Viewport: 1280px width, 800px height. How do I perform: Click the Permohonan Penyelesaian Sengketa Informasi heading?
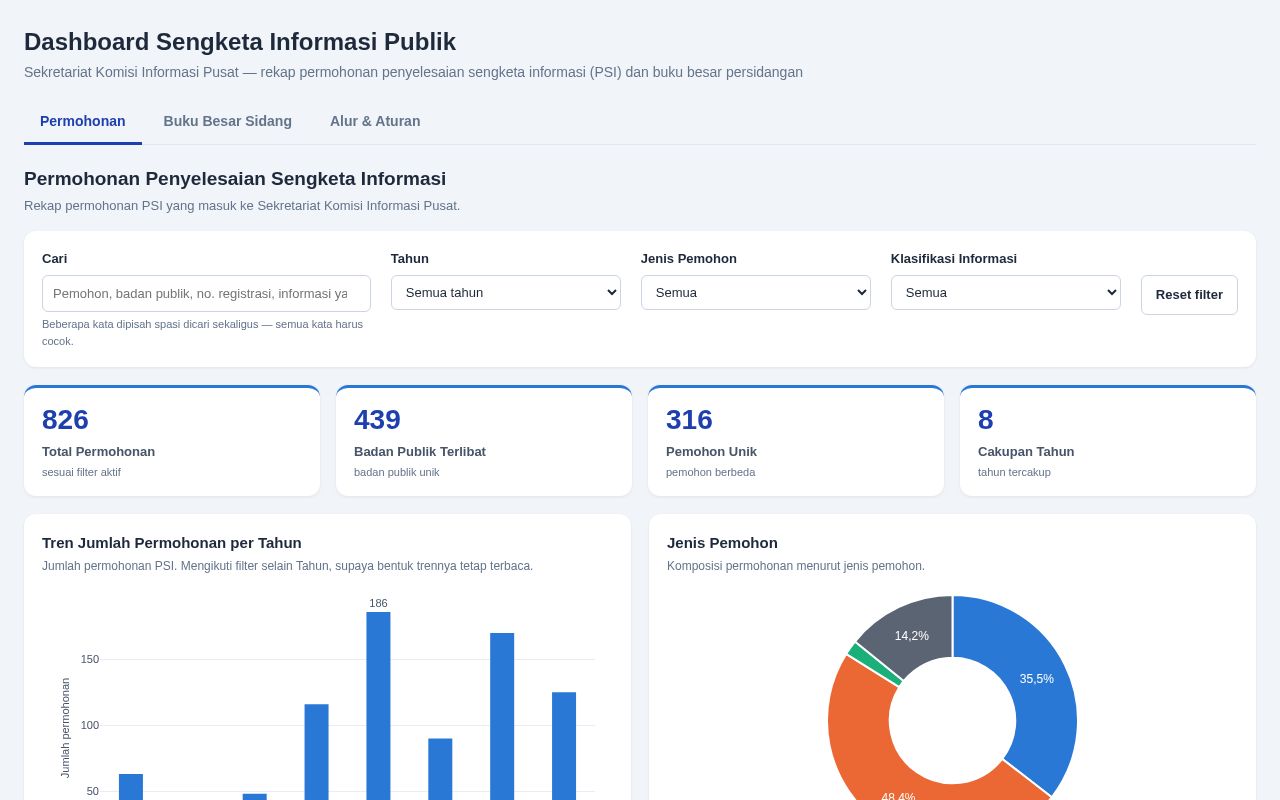235,179
